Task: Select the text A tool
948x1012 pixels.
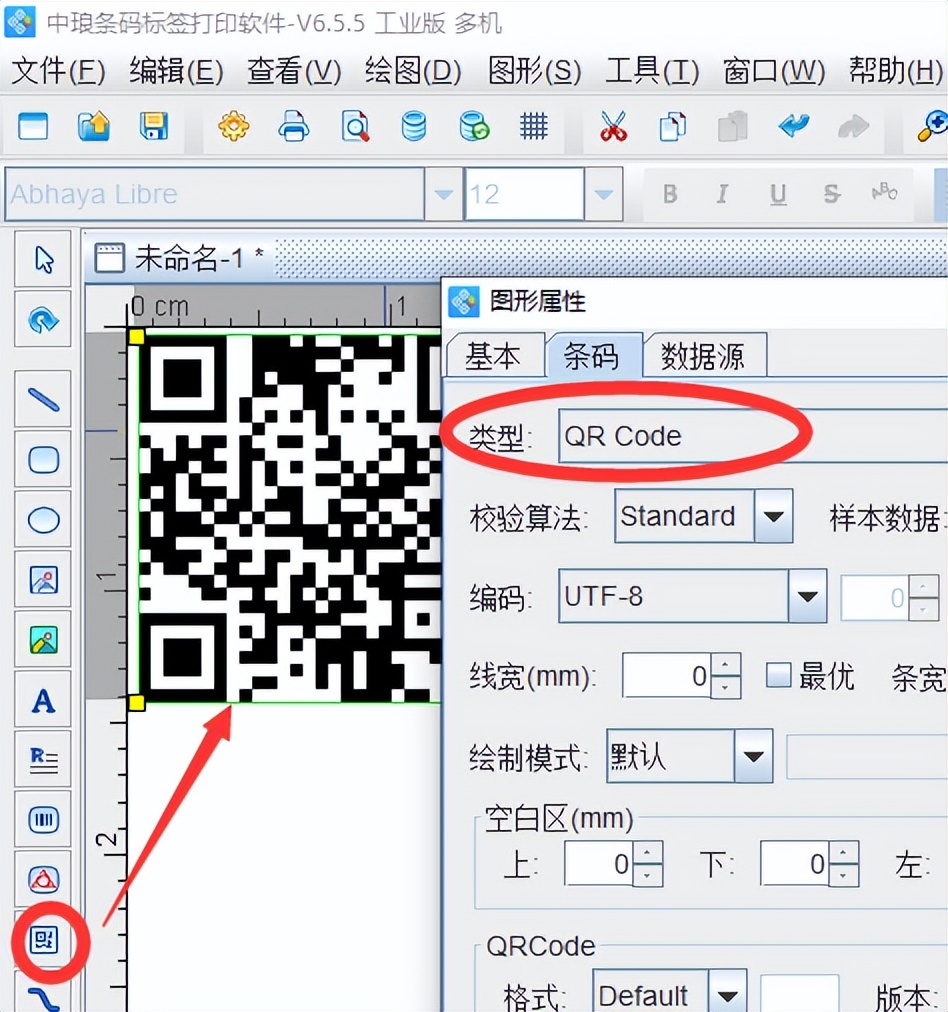Action: pyautogui.click(x=43, y=700)
